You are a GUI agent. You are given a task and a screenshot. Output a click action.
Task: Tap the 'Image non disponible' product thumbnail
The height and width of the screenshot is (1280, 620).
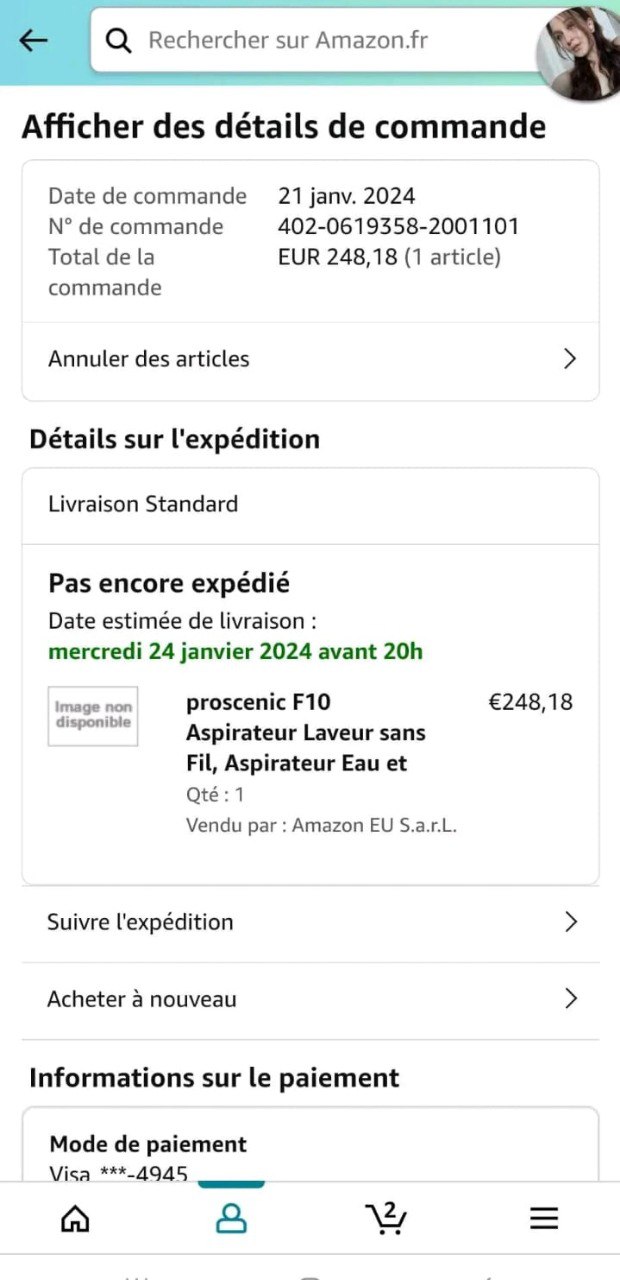93,716
